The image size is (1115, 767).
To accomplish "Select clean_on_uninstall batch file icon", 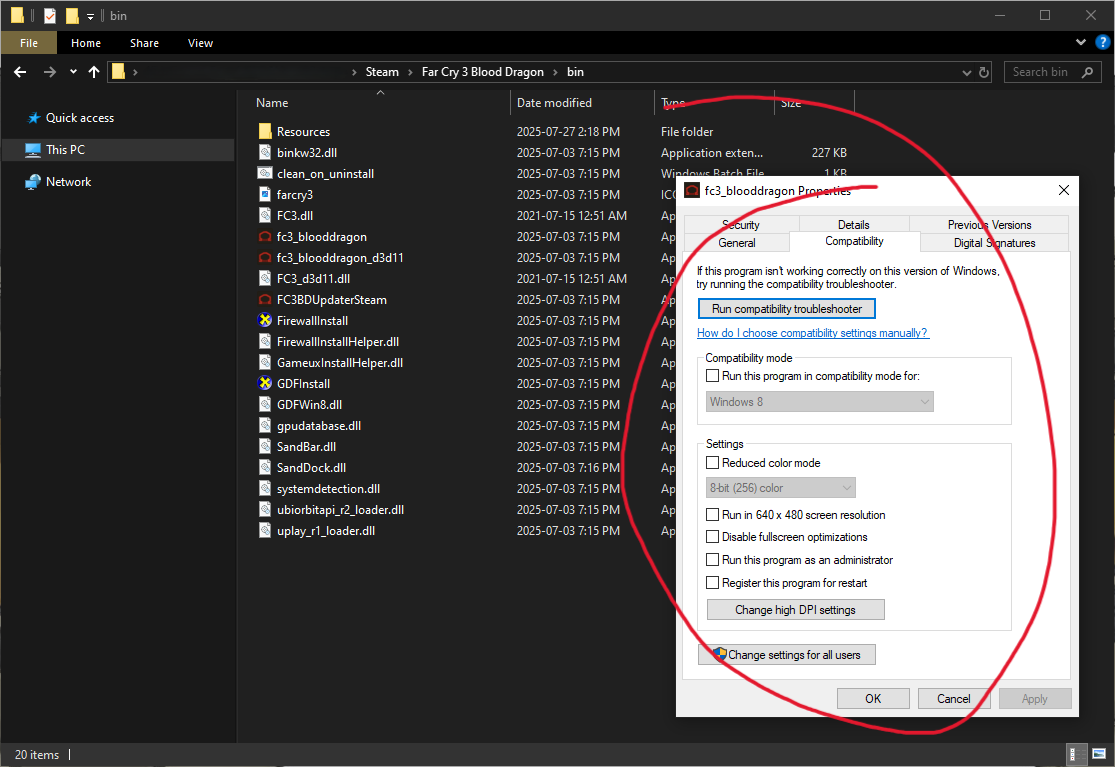I will tap(265, 173).
